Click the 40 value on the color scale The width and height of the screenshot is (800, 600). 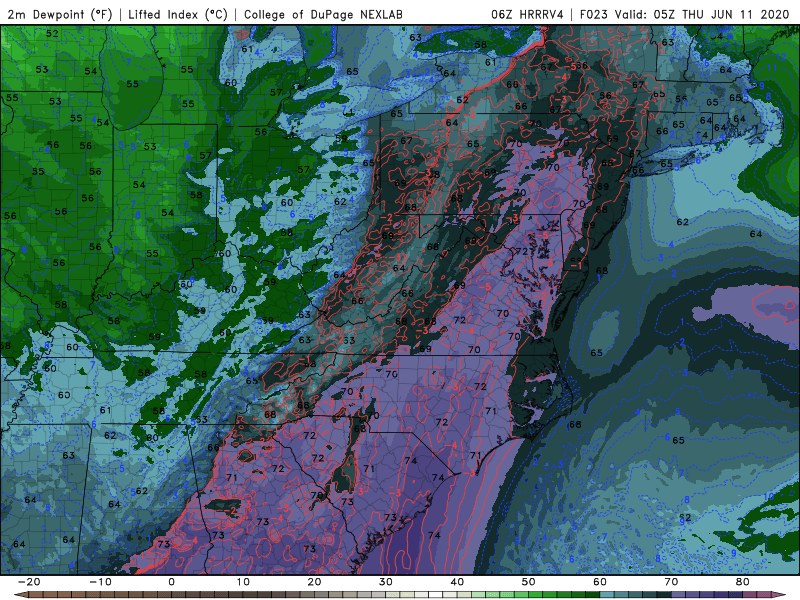click(457, 582)
